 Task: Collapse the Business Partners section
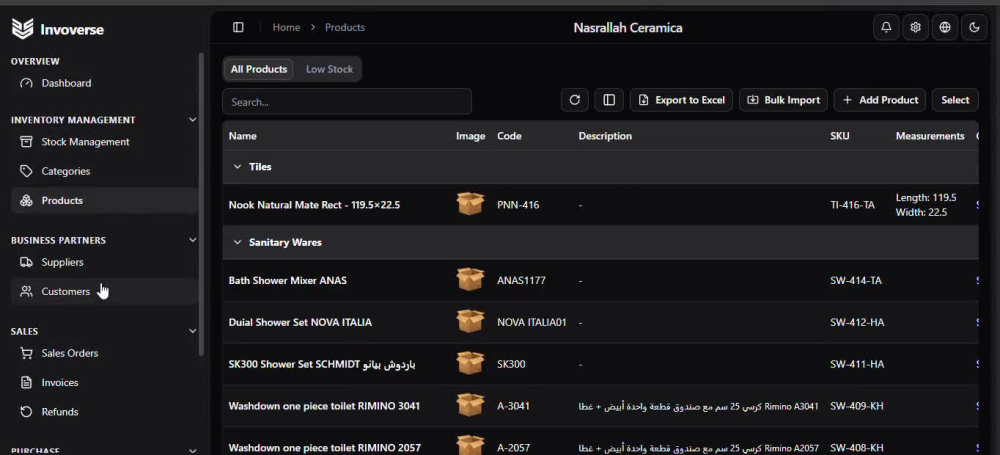tap(193, 241)
